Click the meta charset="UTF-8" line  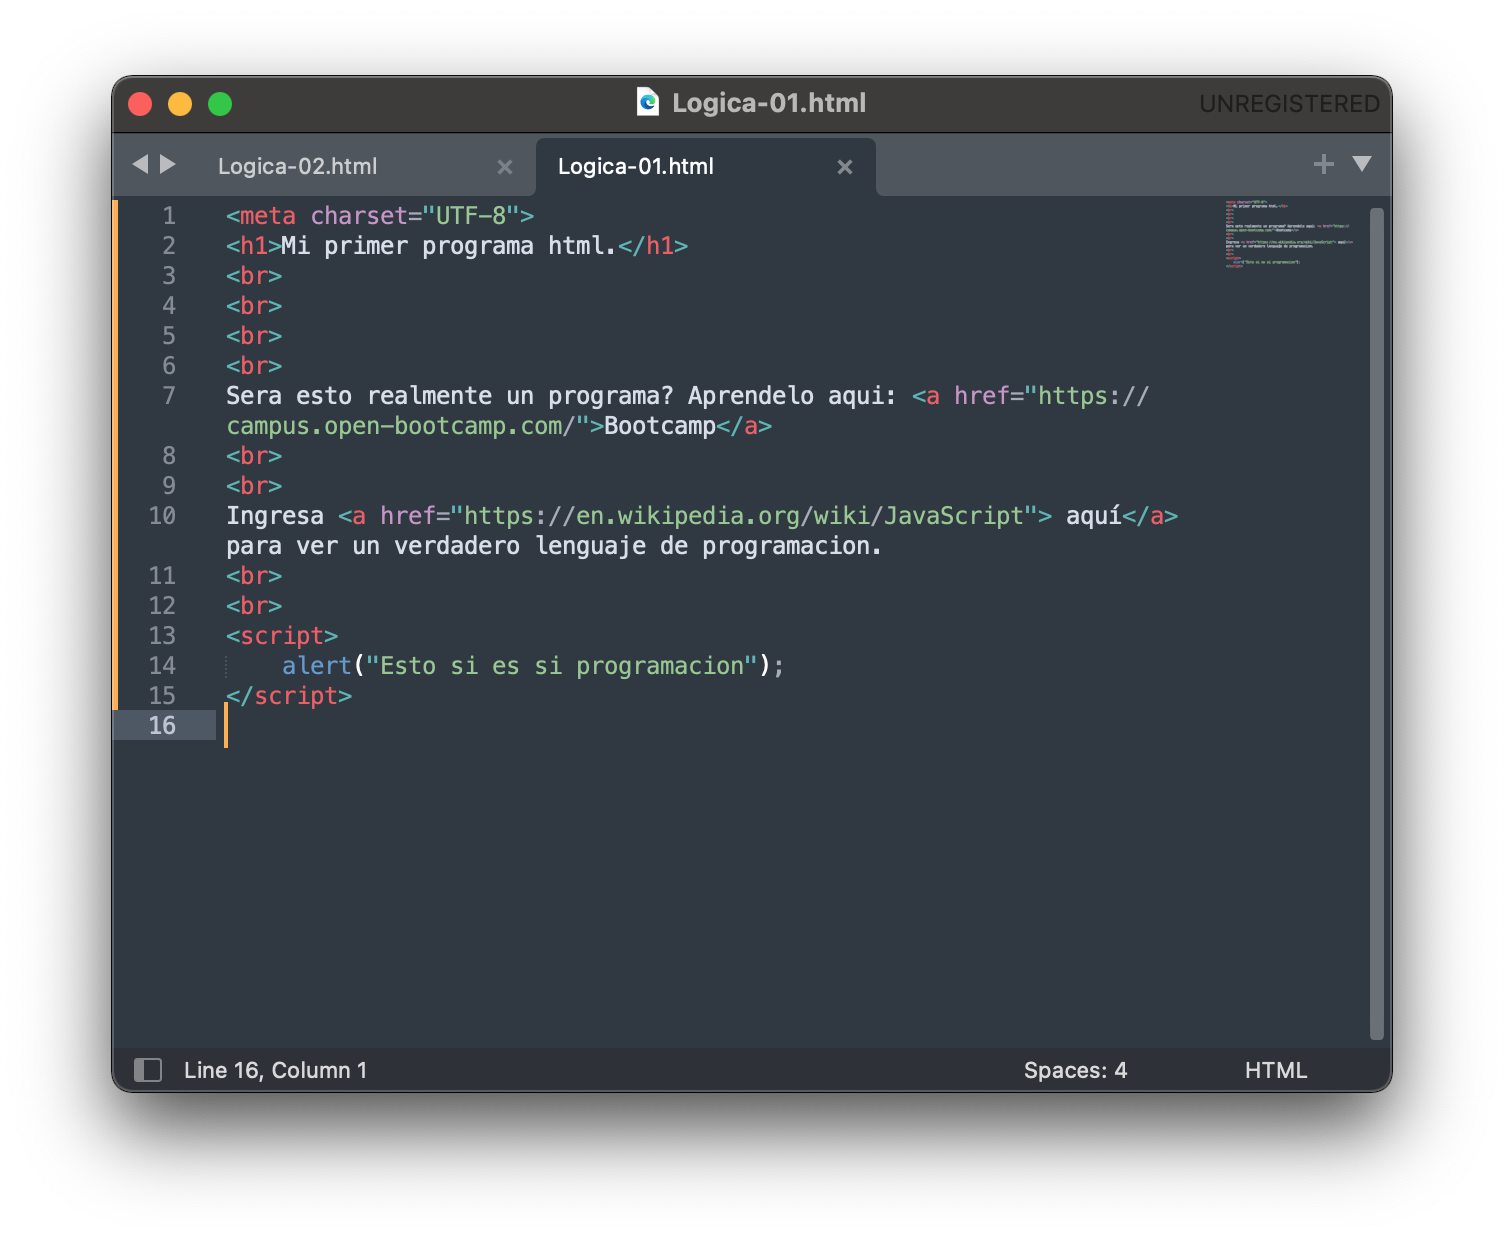point(380,216)
